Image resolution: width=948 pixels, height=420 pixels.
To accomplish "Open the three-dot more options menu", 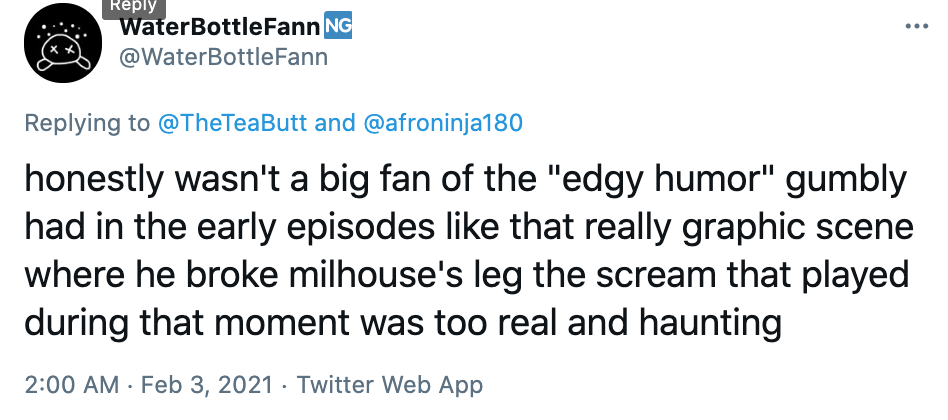I will coord(916,27).
